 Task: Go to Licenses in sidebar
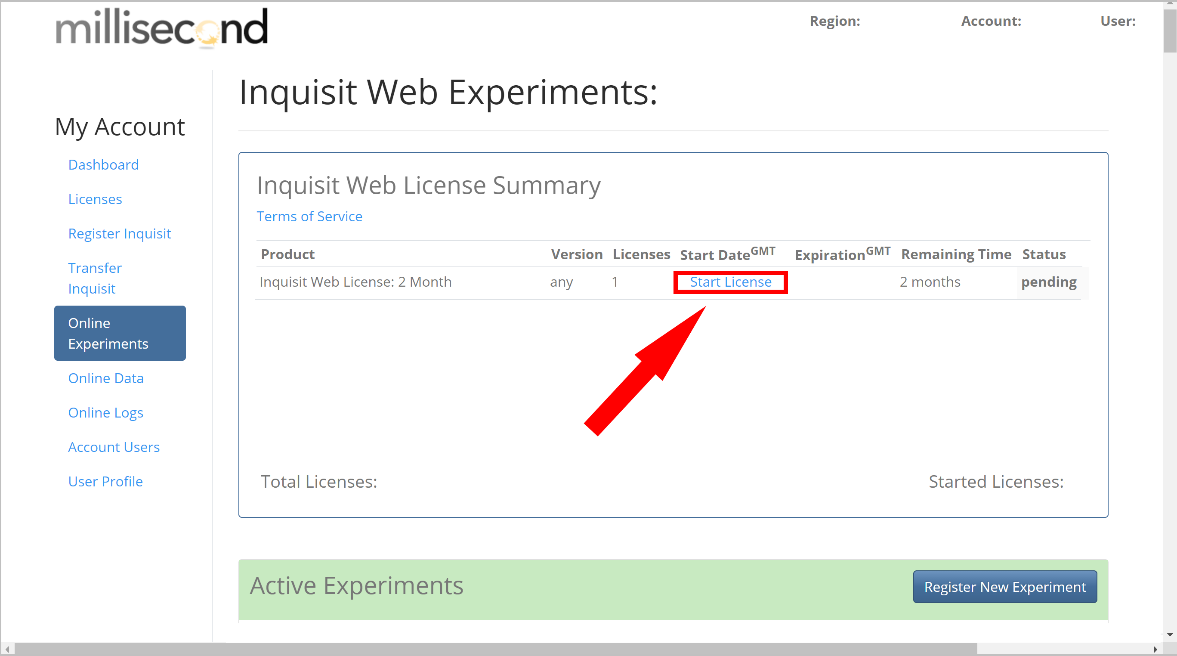coord(95,199)
